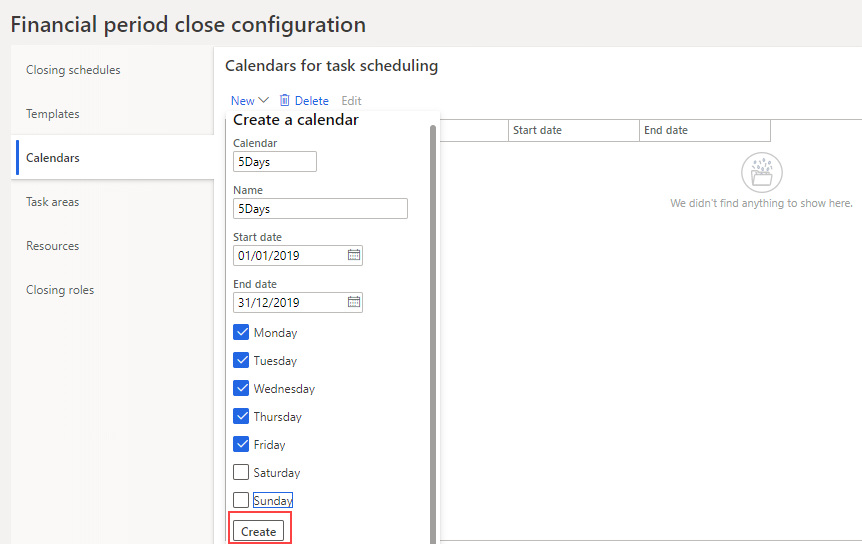Disable the Wednesday checkbox
Screen dimensions: 862x544
(x=241, y=389)
